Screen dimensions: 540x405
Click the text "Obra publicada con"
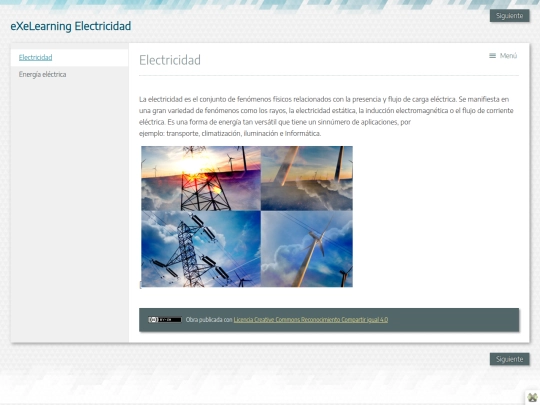(x=209, y=320)
